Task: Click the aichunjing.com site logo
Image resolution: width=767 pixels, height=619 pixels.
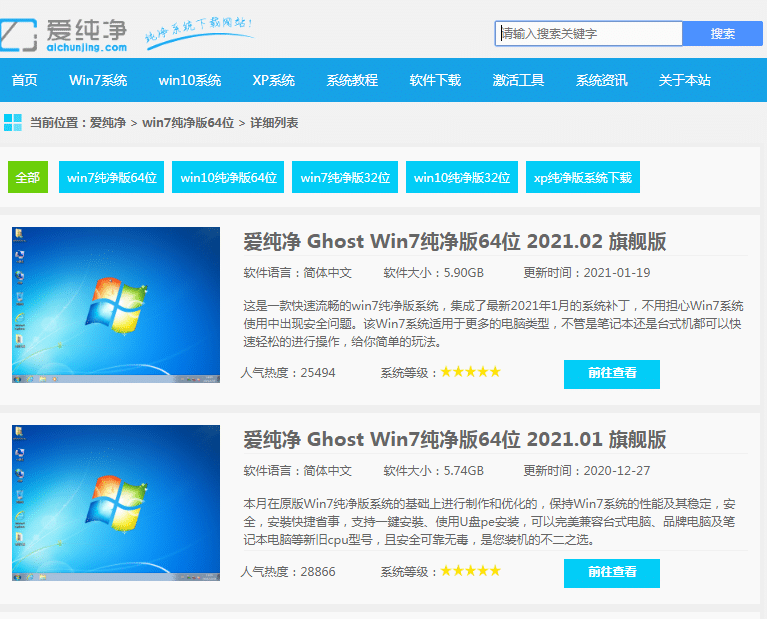Action: point(64,35)
